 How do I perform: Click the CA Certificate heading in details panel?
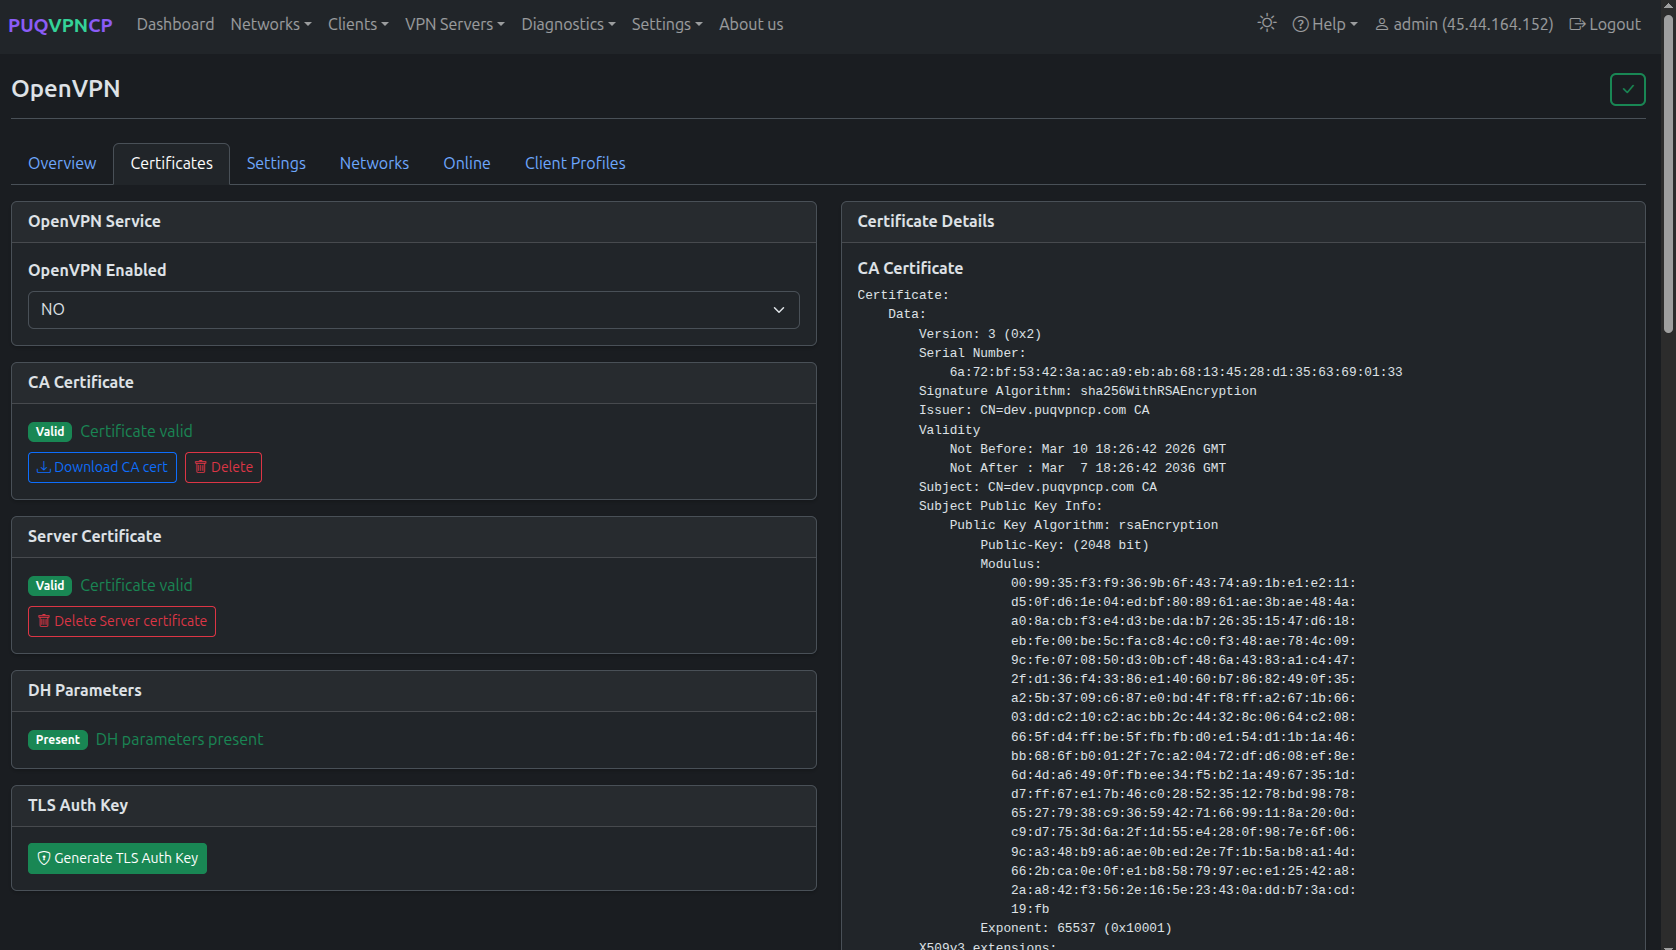coord(910,268)
